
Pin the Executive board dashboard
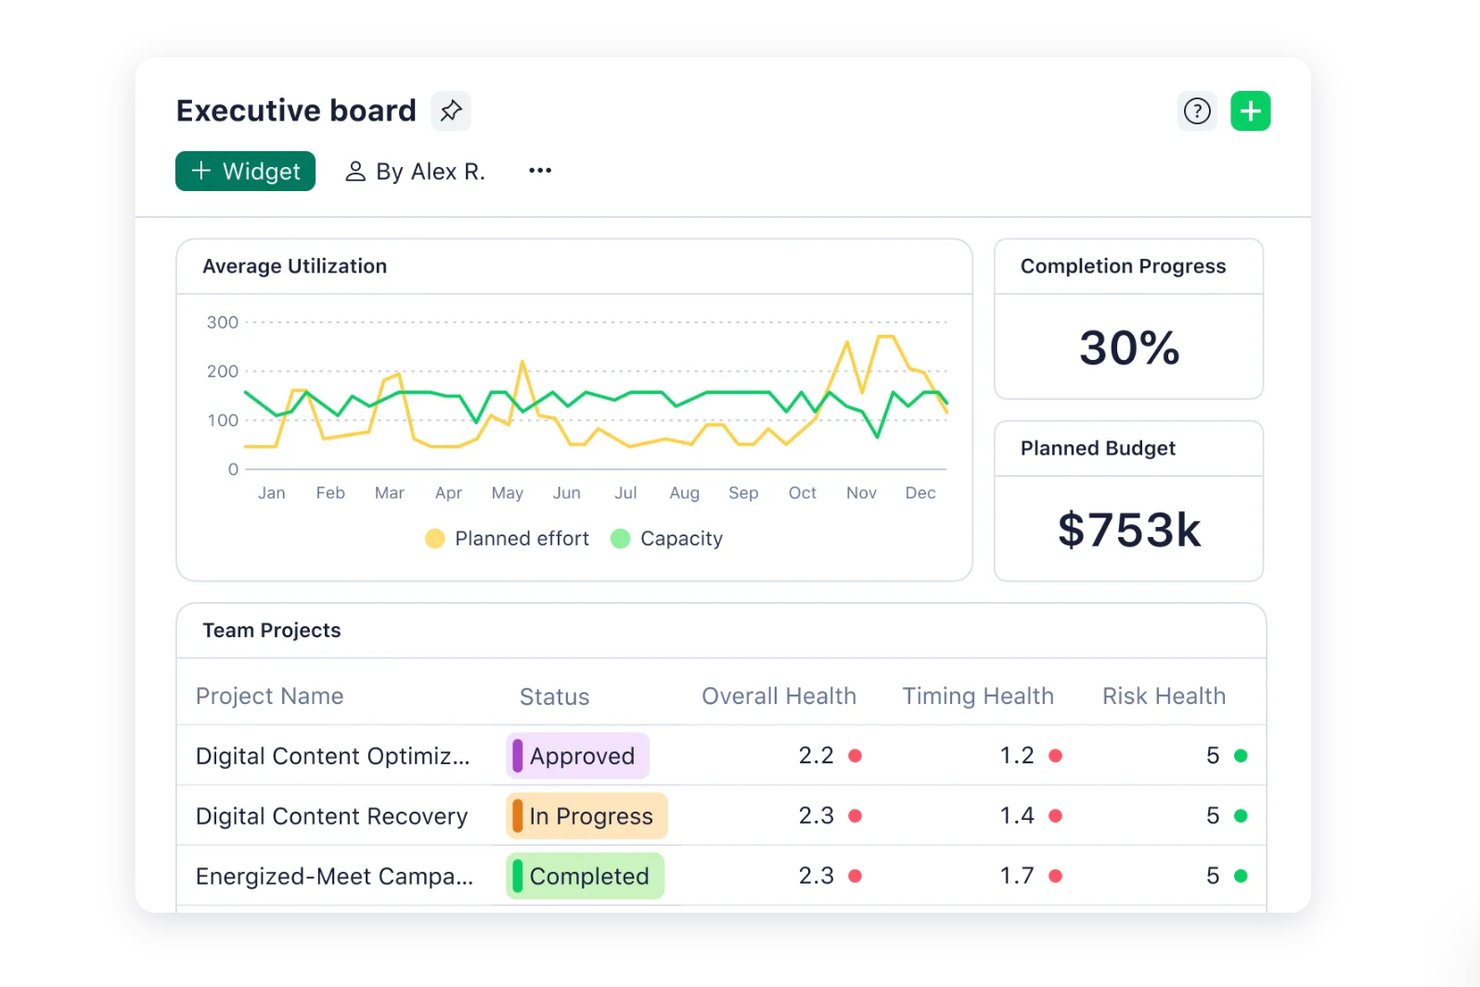coord(451,111)
